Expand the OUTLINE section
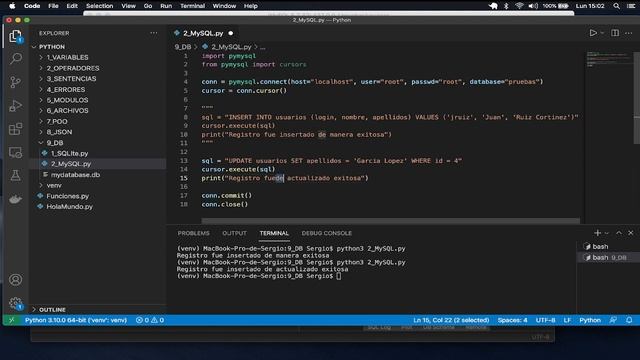This screenshot has height=360, width=640. [x=52, y=309]
